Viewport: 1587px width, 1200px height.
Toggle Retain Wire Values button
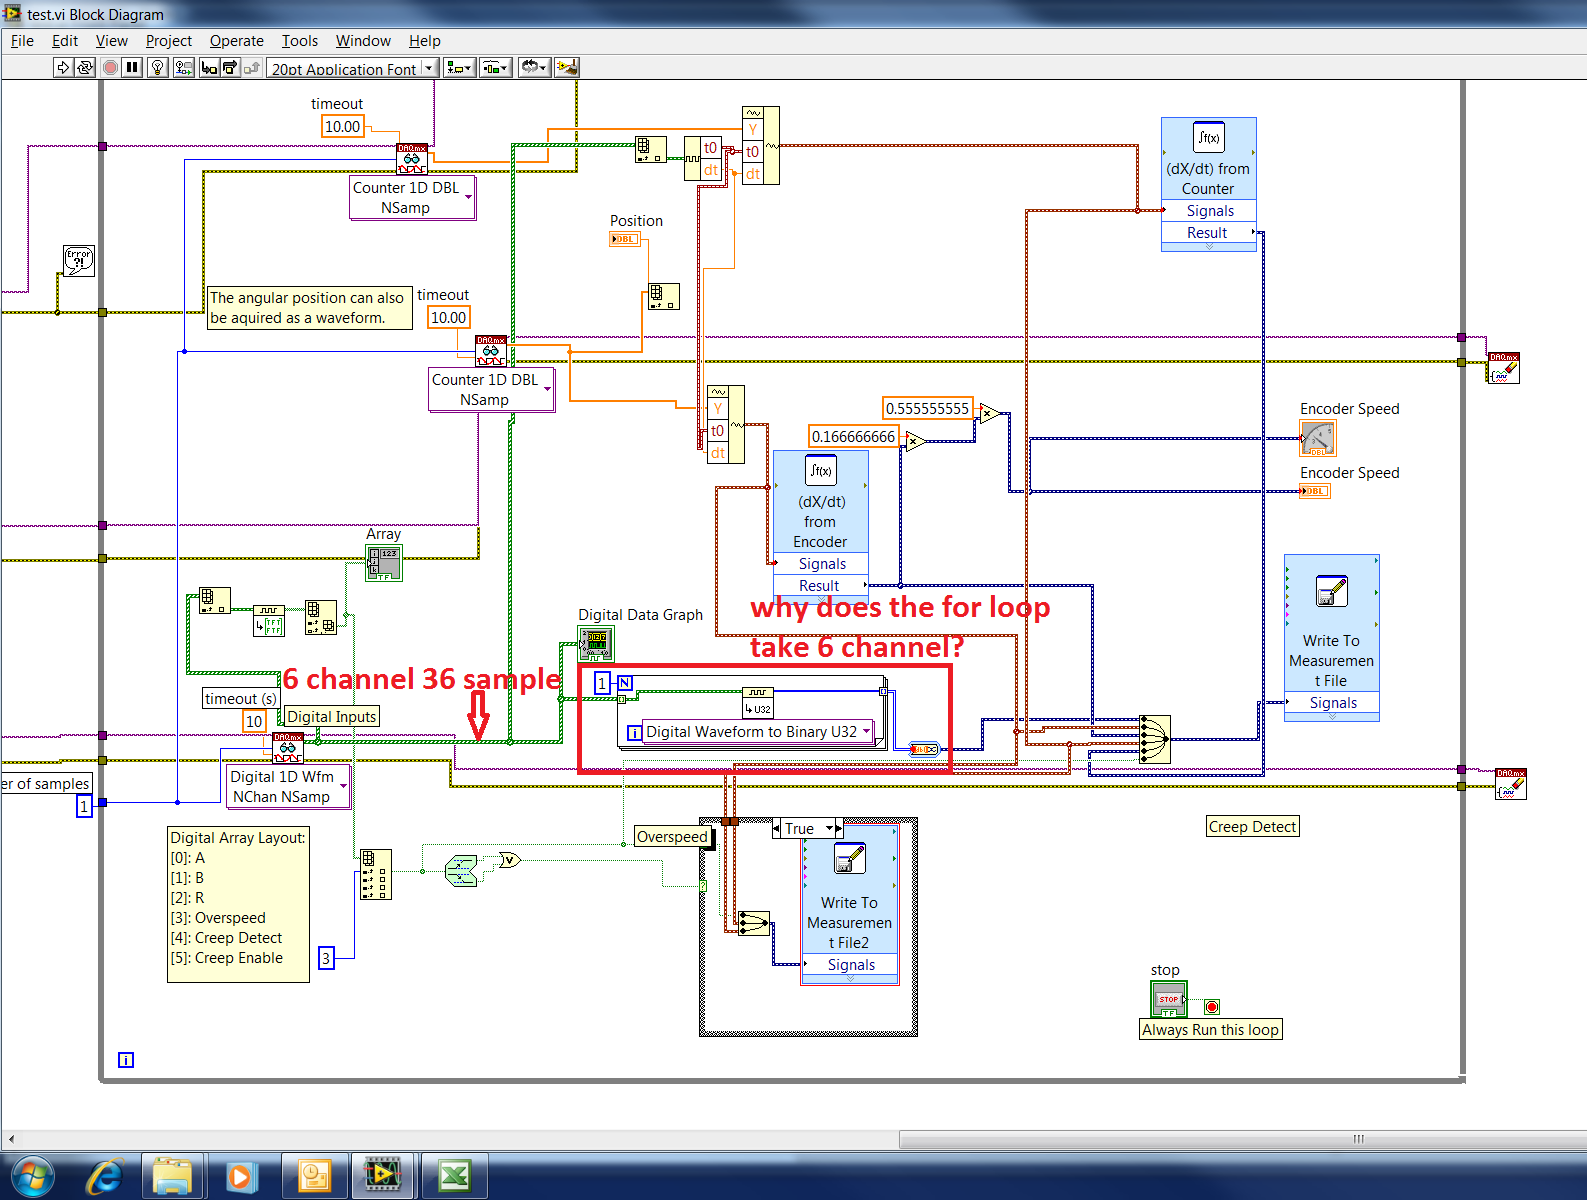click(x=184, y=68)
